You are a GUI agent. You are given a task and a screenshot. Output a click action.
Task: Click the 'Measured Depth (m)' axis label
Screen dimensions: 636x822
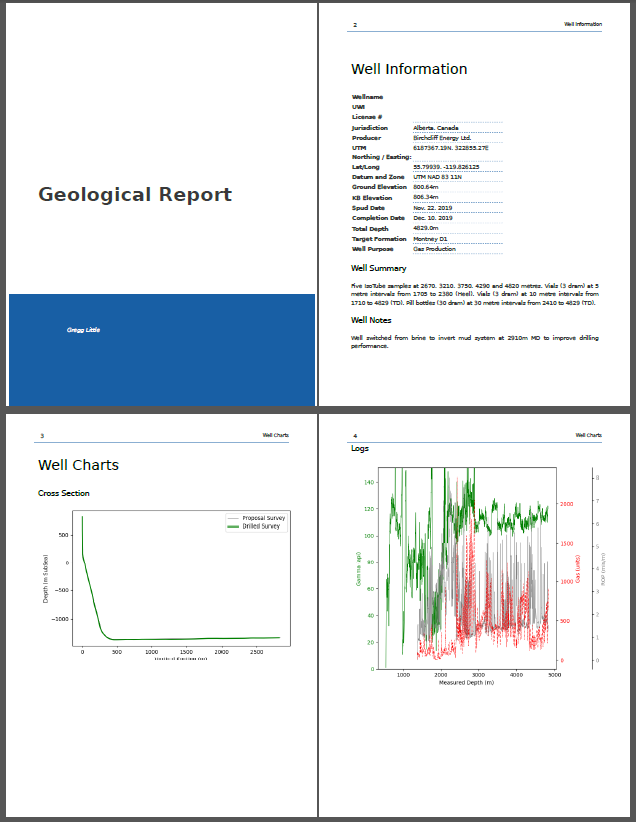467,683
